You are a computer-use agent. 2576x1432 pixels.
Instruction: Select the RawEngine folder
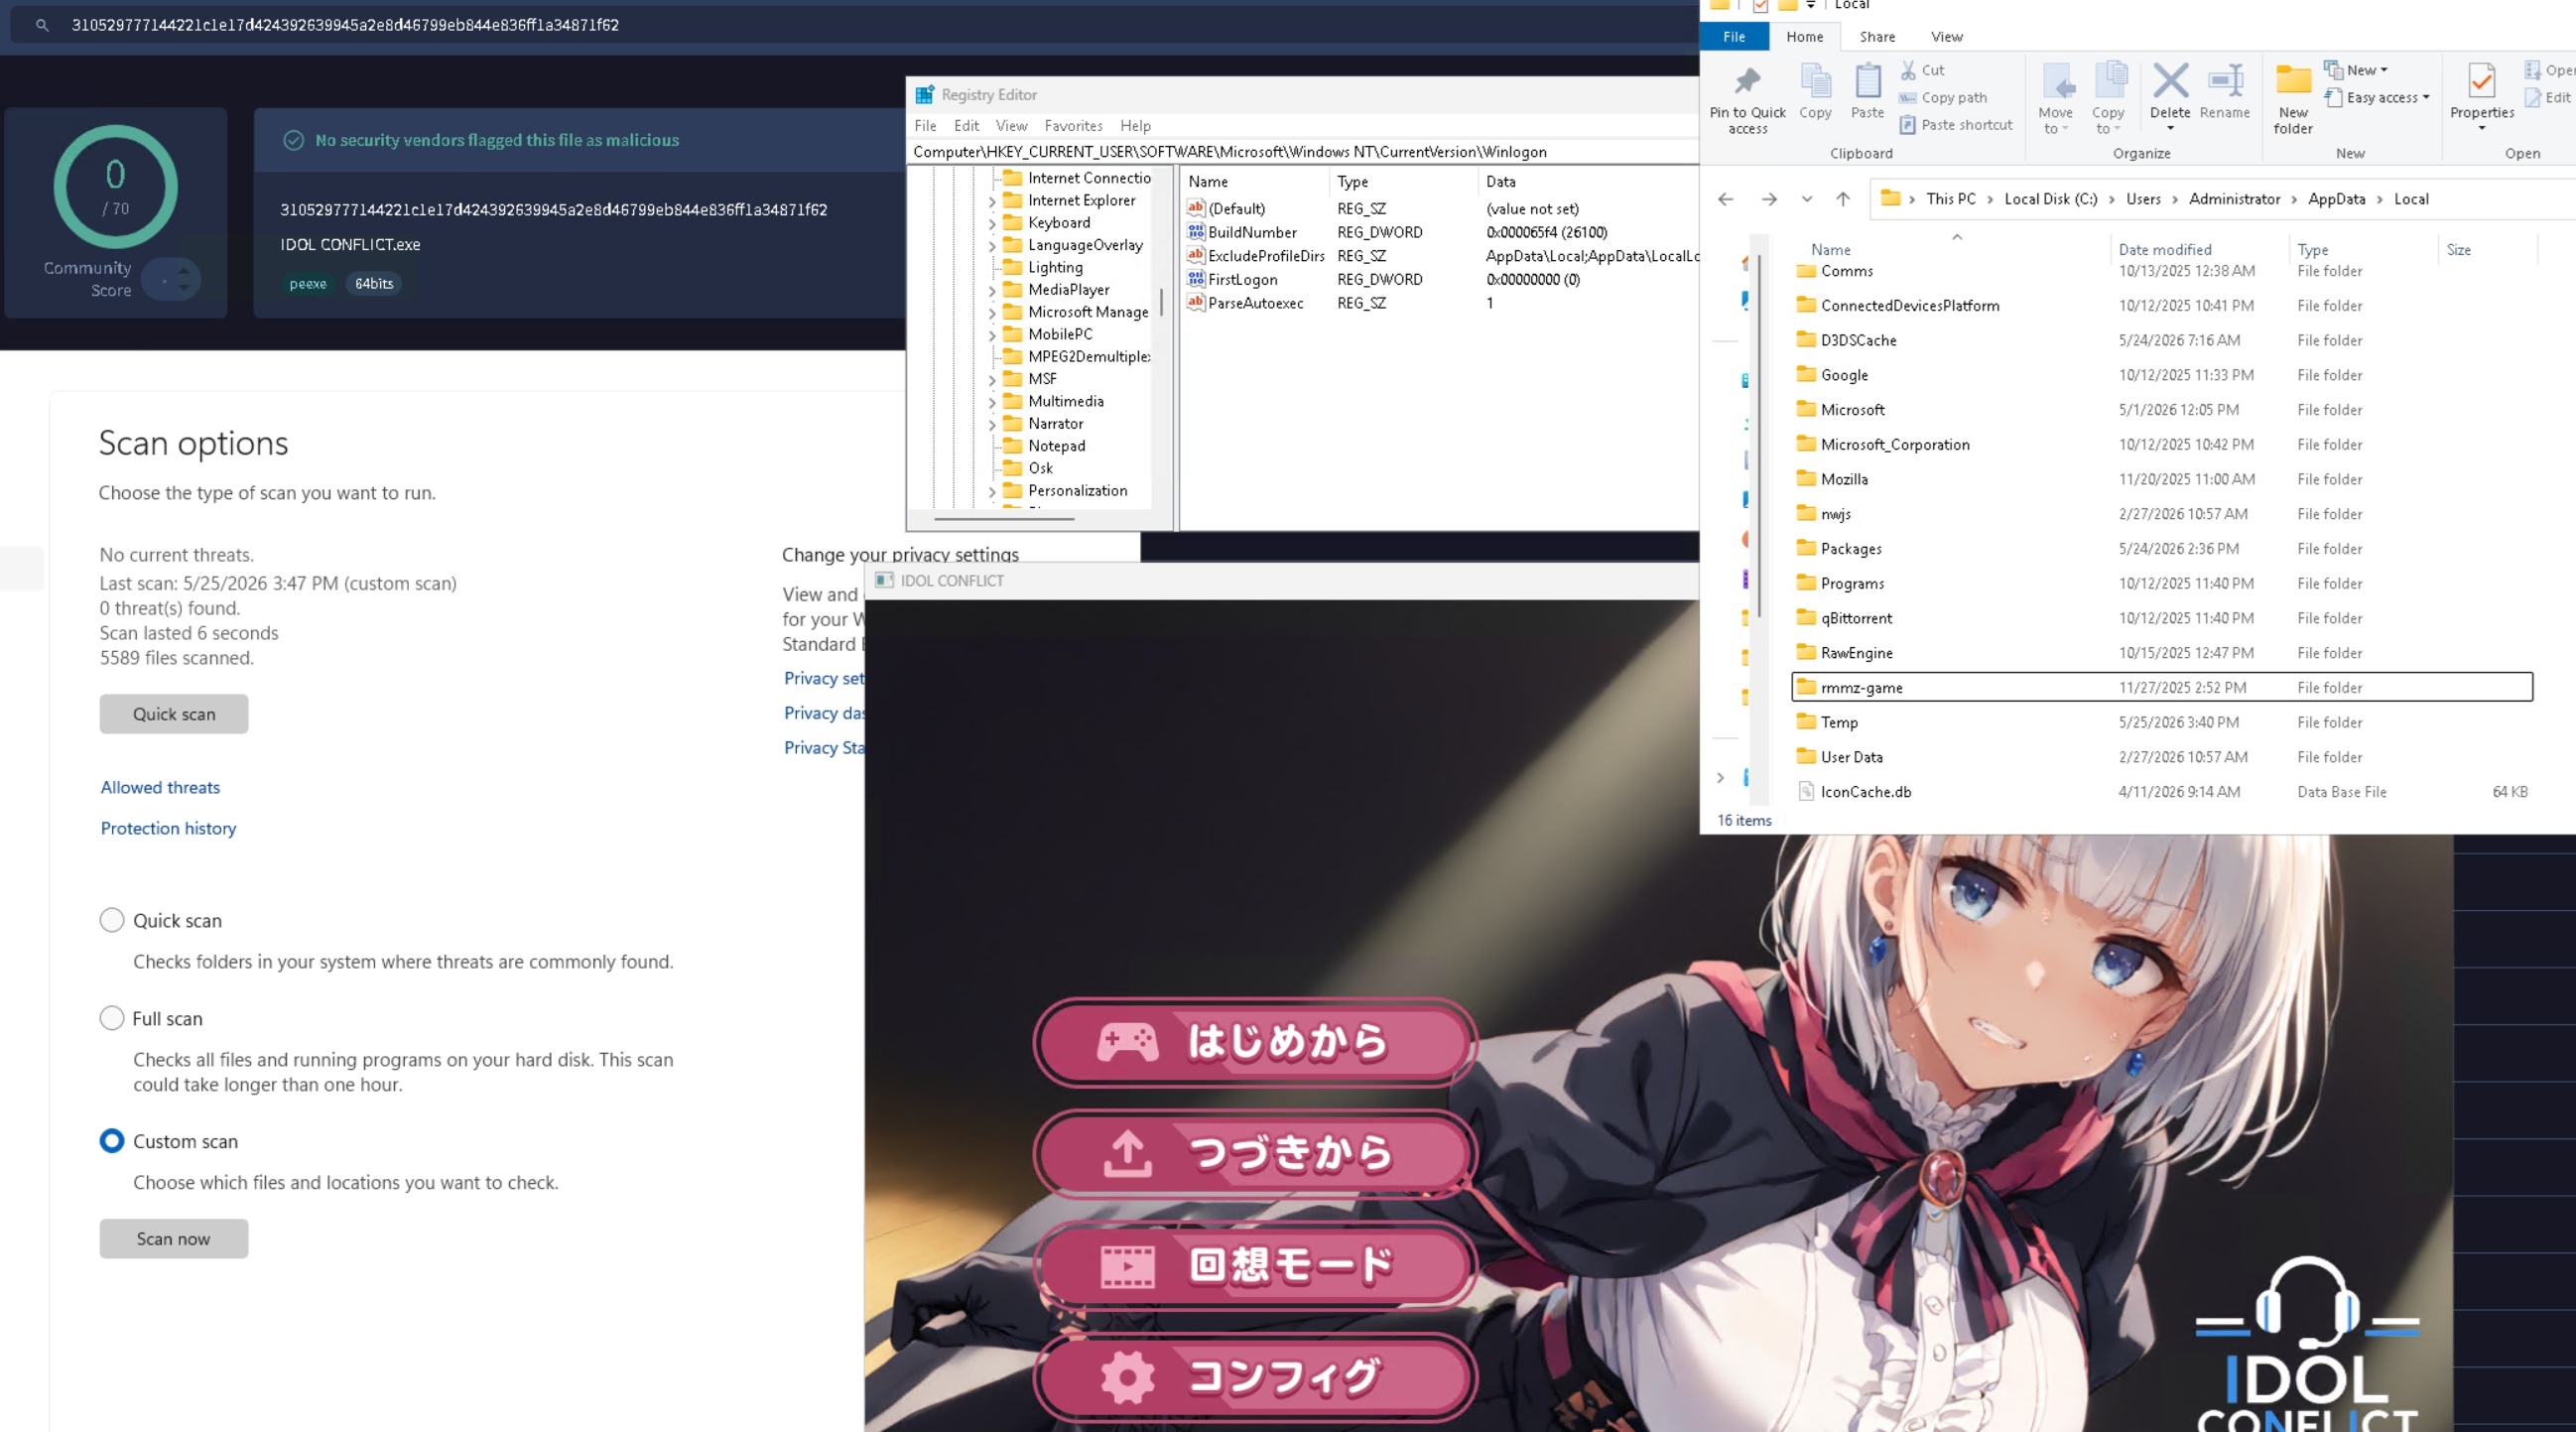pos(2162,652)
